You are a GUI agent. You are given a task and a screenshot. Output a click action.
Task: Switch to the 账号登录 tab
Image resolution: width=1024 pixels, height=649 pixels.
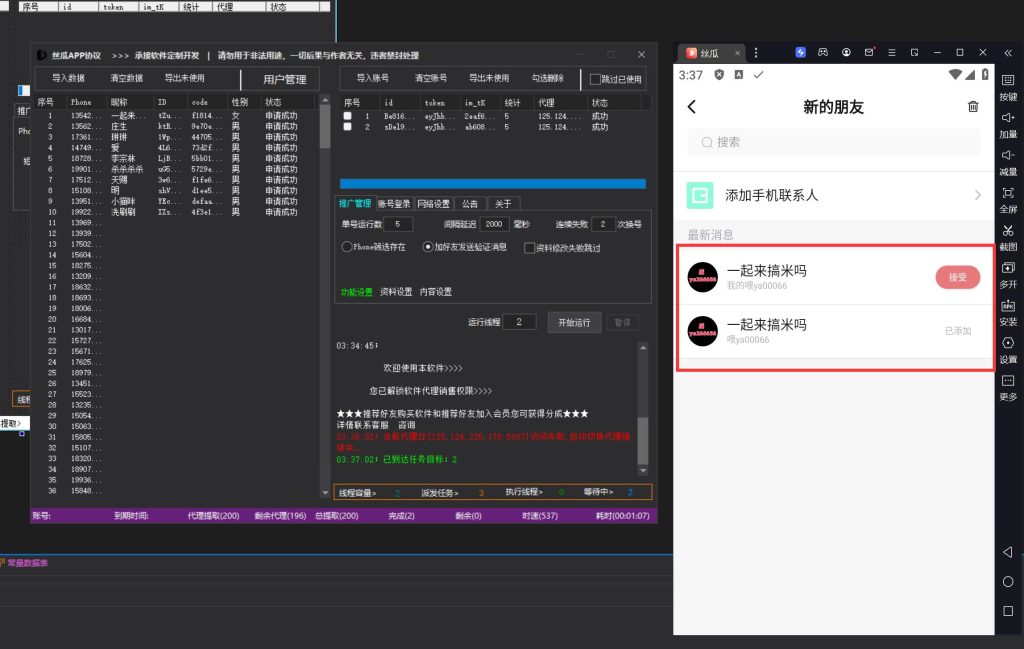[394, 203]
